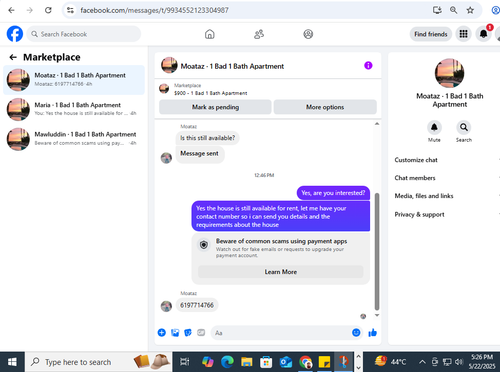The width and height of the screenshot is (500, 372).
Task: Open Microsoft Edge from taskbar
Action: 227,362
